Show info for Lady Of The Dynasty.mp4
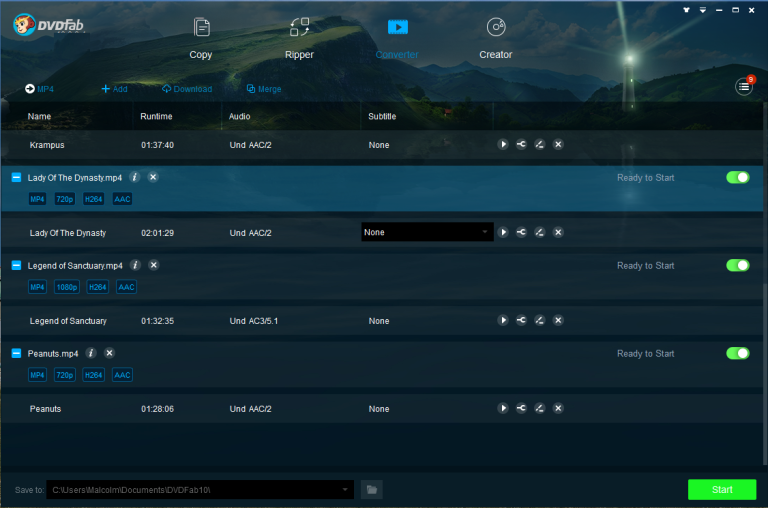The image size is (768, 508). click(x=135, y=177)
